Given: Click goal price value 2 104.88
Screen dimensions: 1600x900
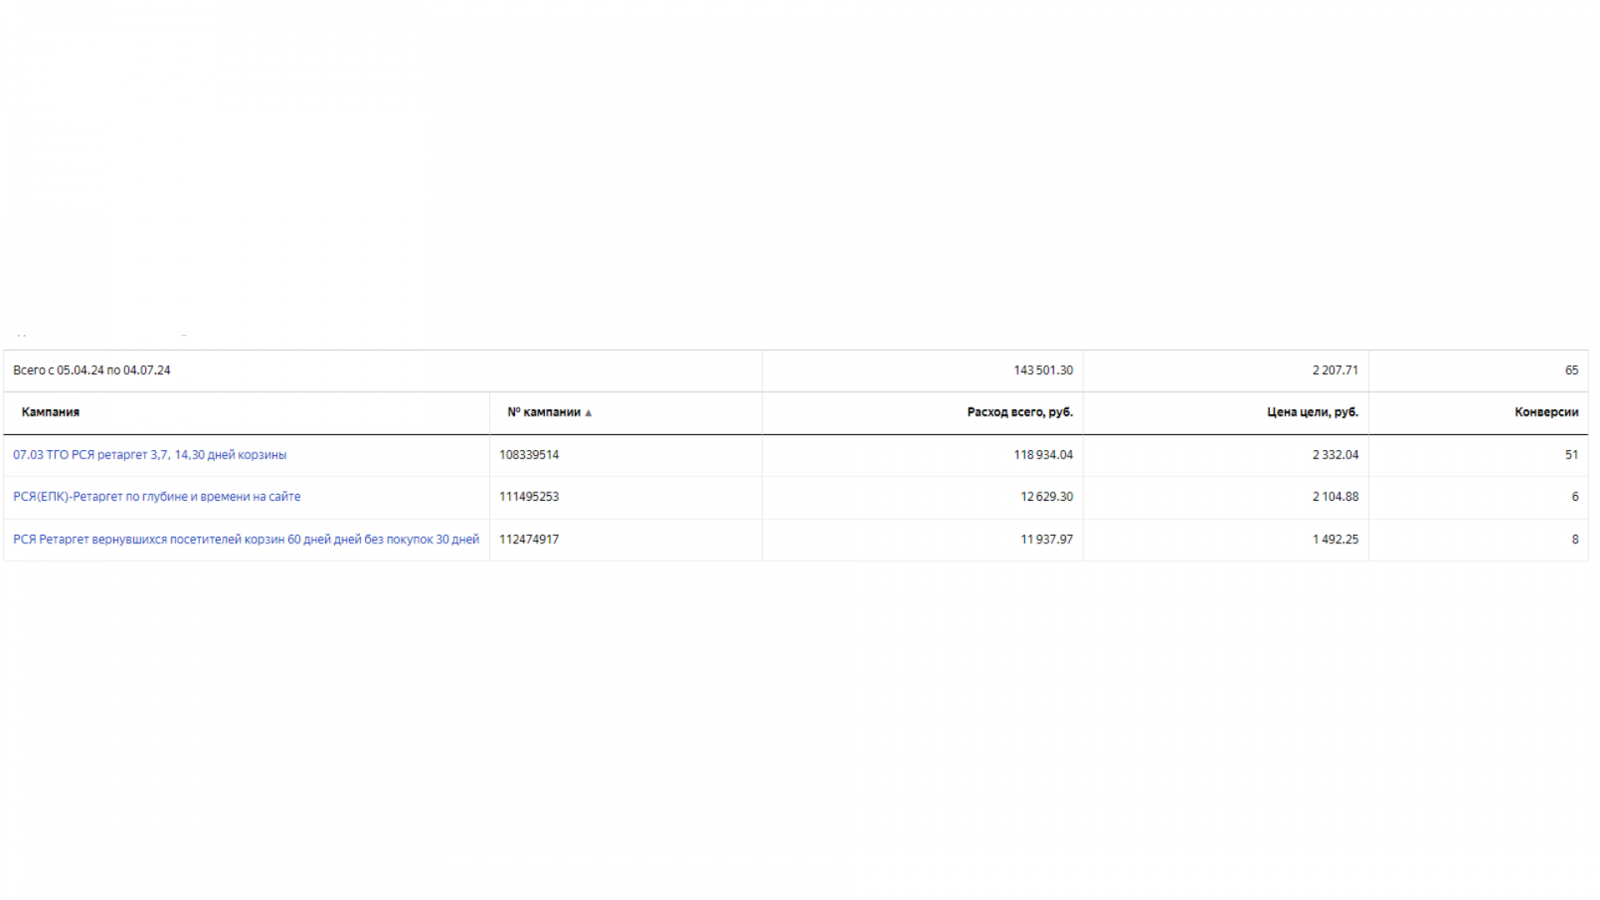Looking at the screenshot, I should 1335,497.
